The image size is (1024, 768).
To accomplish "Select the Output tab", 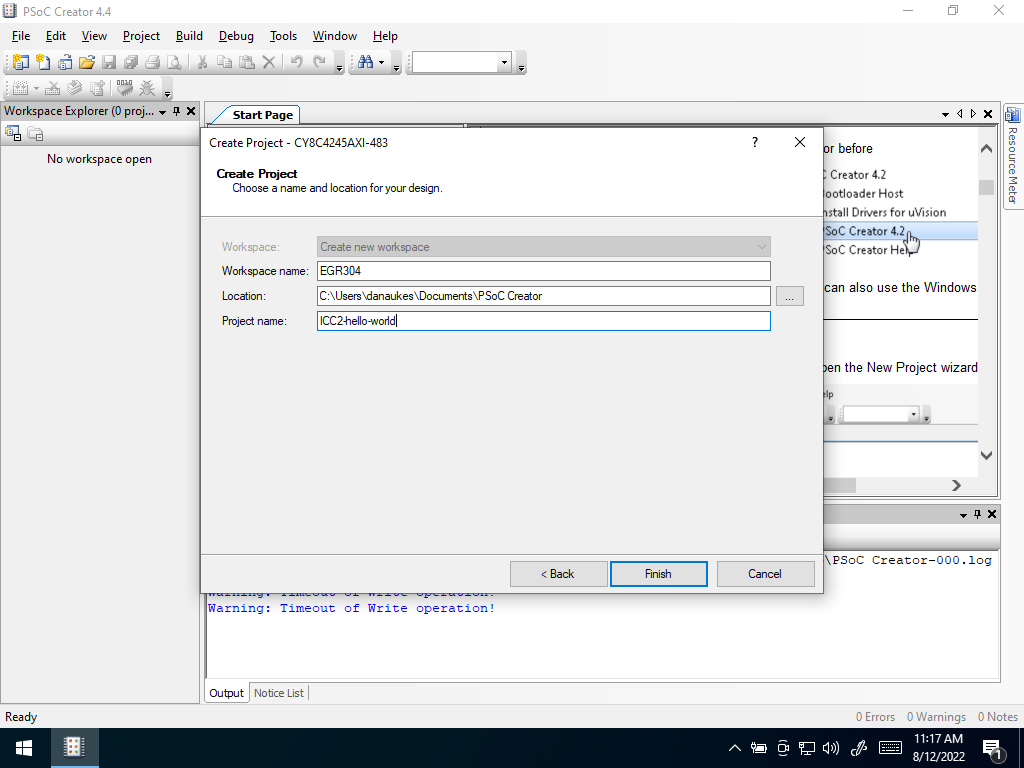I will (x=227, y=693).
